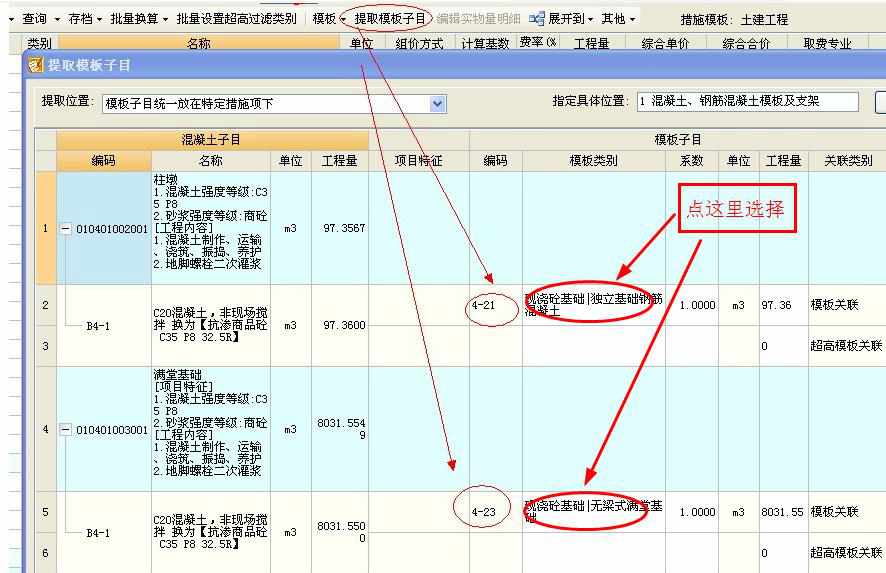Click the 指定具体位置 input field
This screenshot has width=886, height=573.
click(748, 102)
